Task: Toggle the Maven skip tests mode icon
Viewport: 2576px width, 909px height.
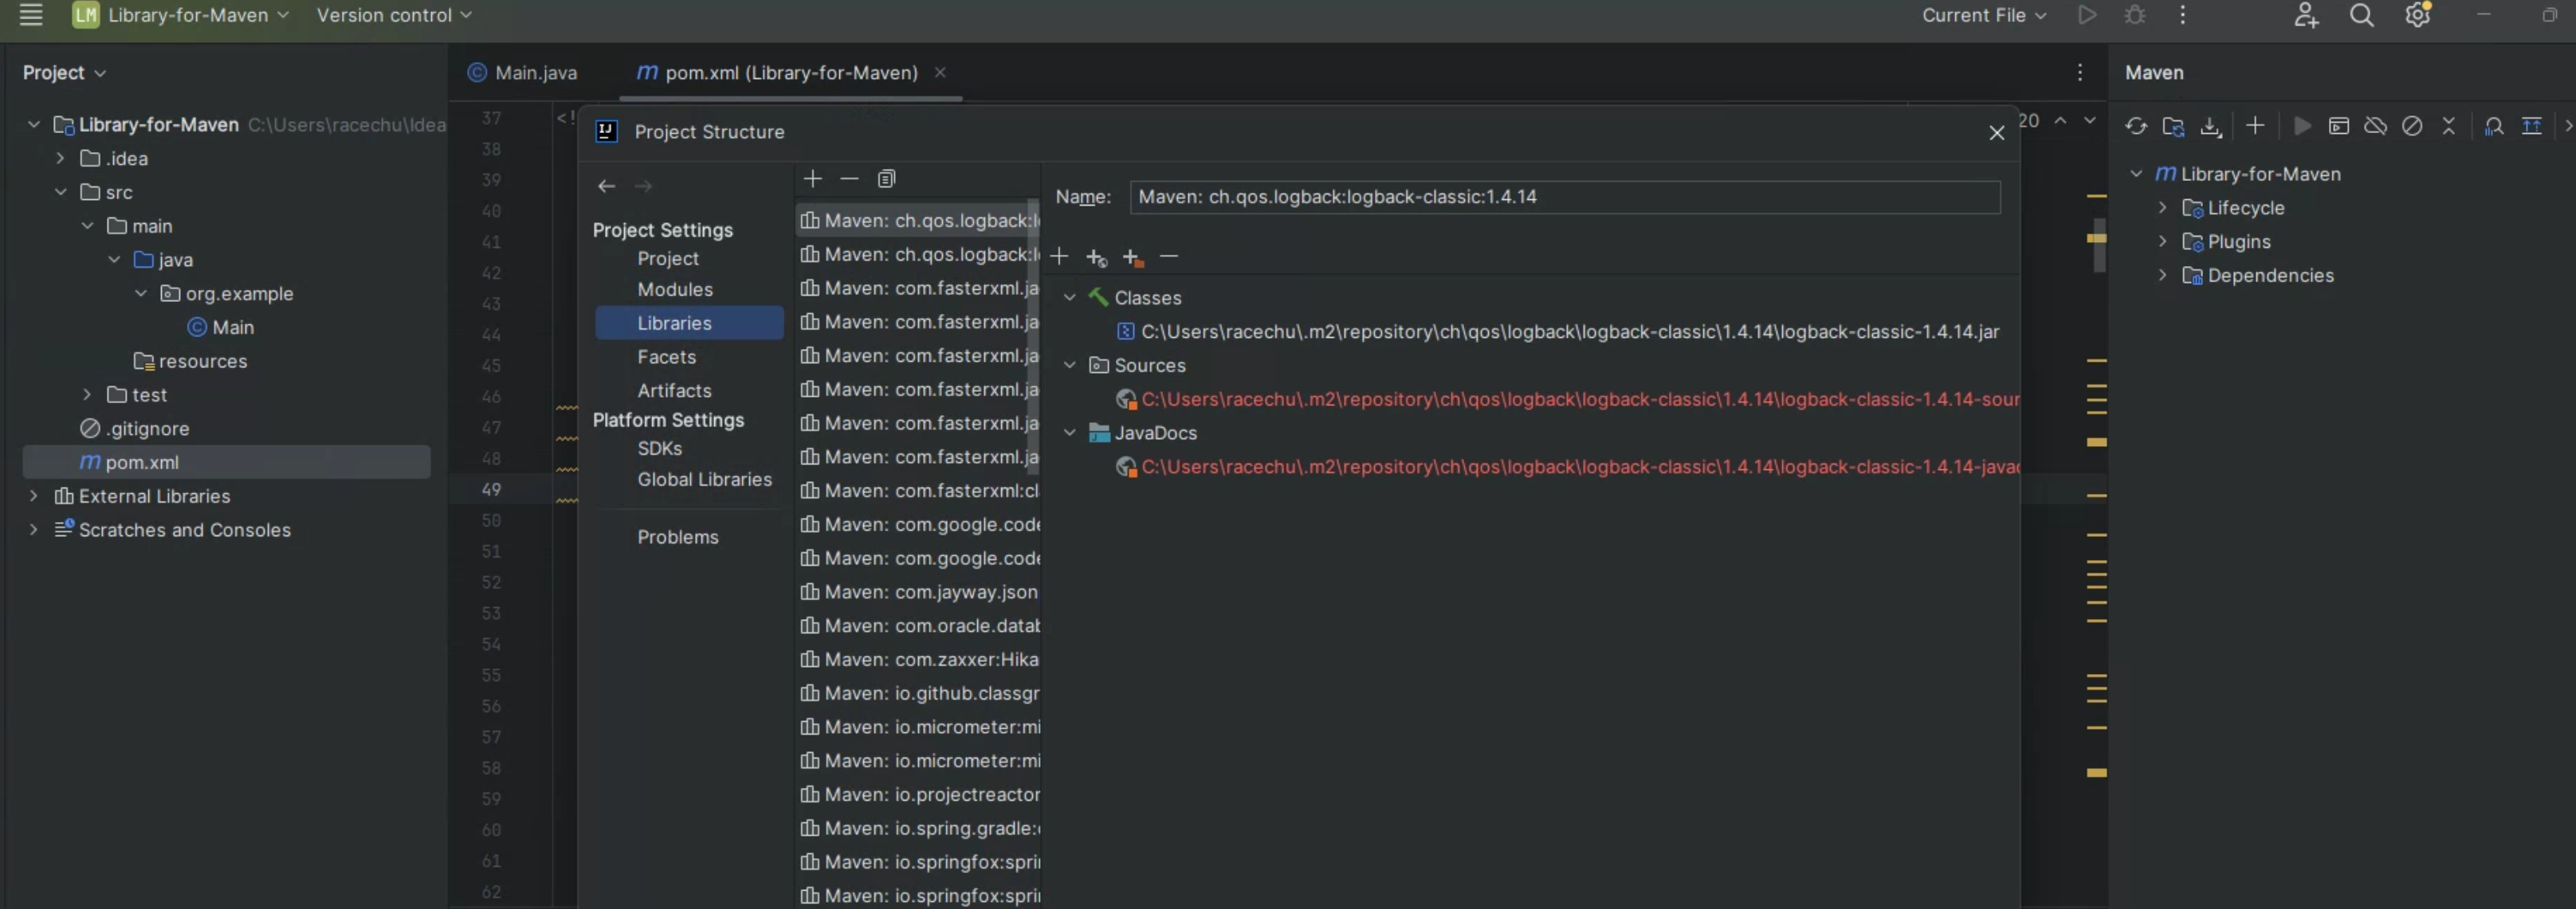Action: (x=2412, y=126)
